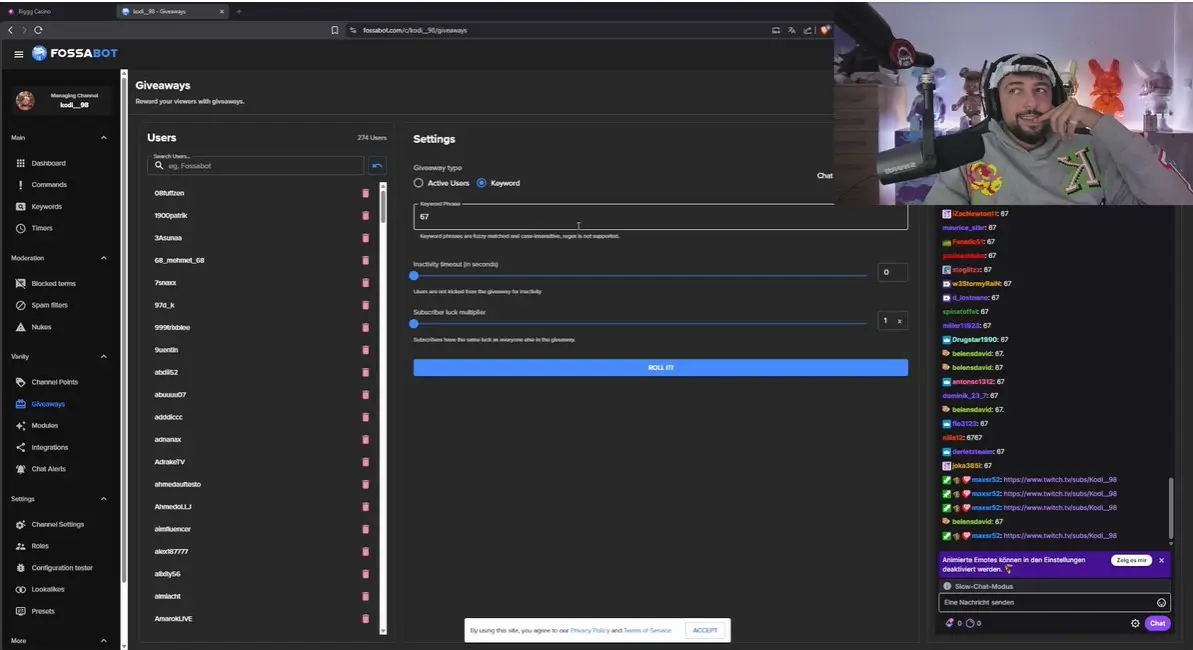This screenshot has height=650, width=1193.
Task: Click the Lookalikes icon
Action: (x=21, y=589)
